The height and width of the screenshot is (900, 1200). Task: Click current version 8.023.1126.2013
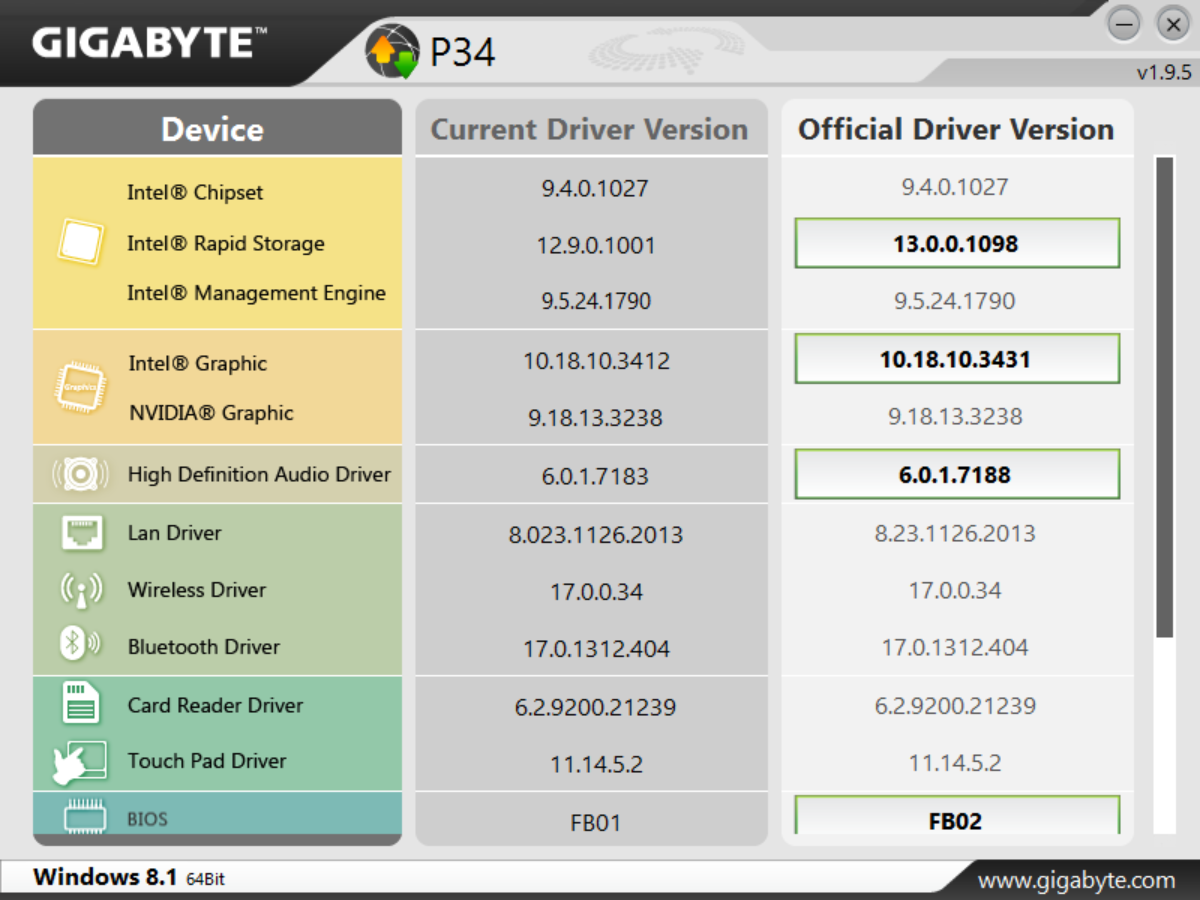pos(595,535)
